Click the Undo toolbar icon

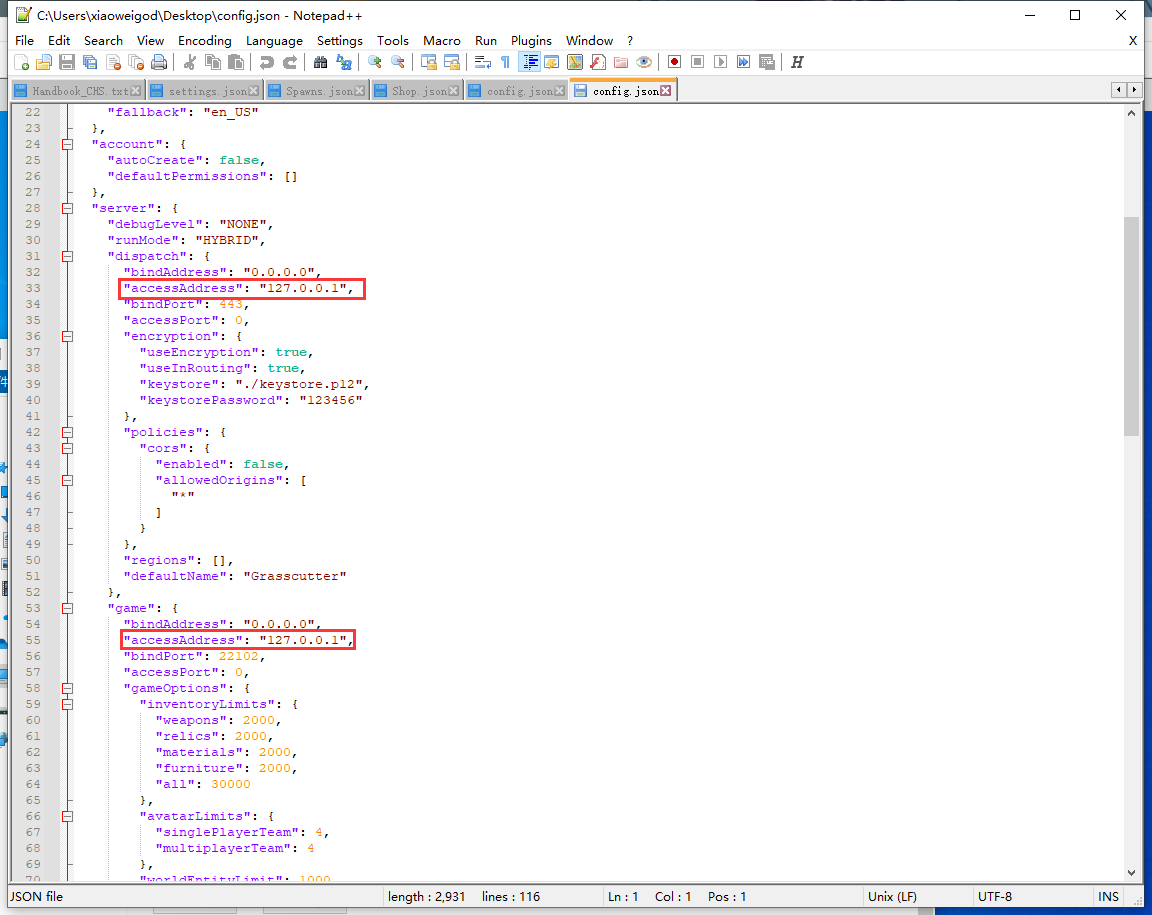266,62
